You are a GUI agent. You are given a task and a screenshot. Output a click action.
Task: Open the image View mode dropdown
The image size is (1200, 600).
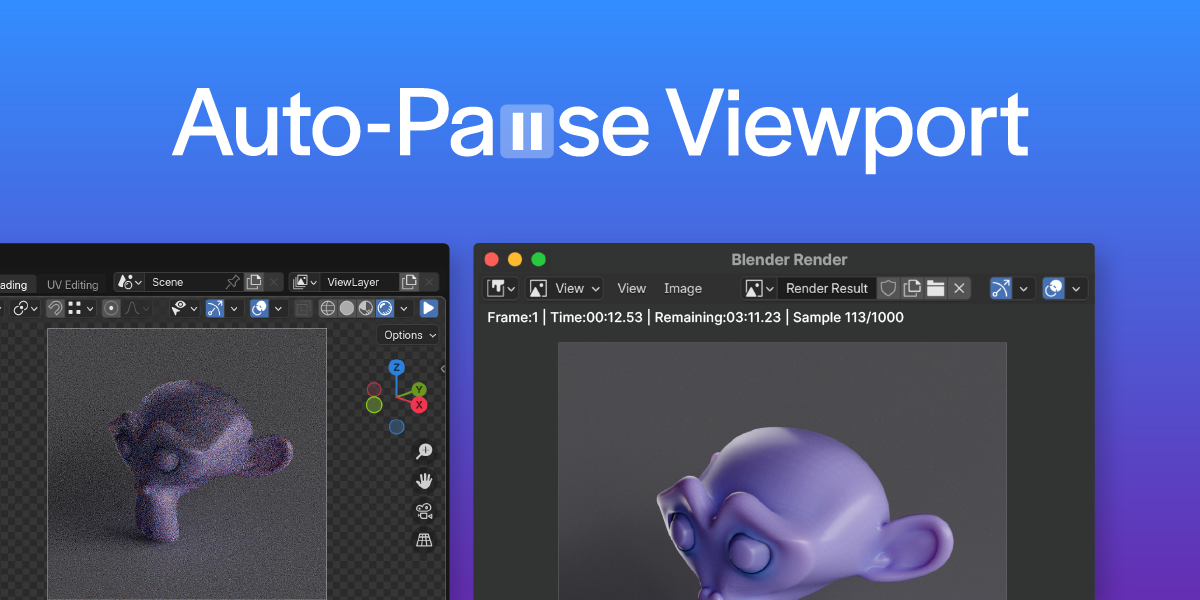tap(565, 288)
